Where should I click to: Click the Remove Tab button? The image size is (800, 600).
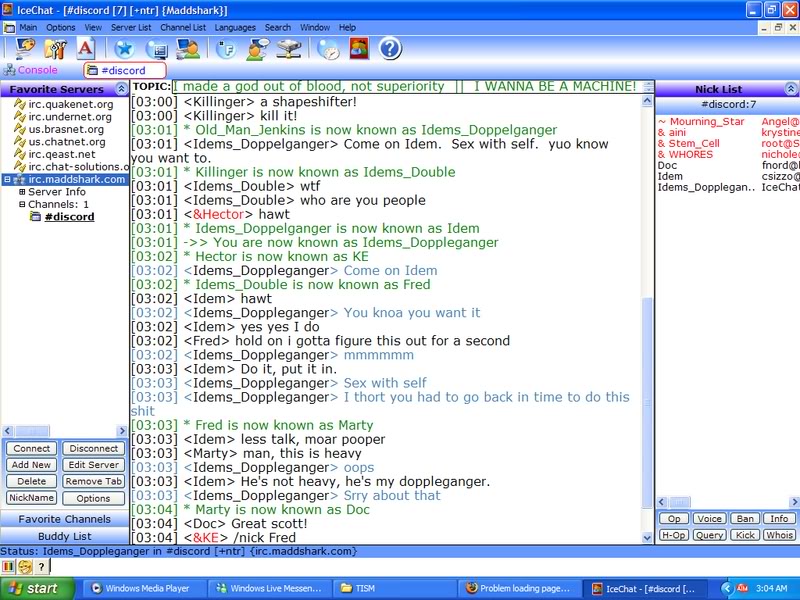point(93,481)
